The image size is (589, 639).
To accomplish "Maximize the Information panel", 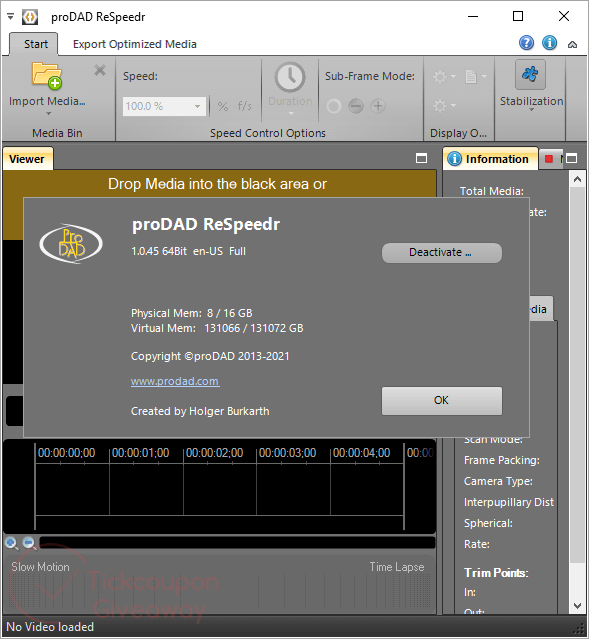I will (571, 158).
